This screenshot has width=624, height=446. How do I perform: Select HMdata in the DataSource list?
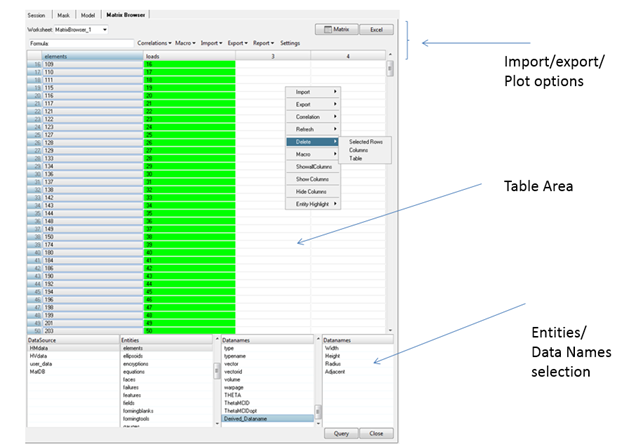coord(73,348)
